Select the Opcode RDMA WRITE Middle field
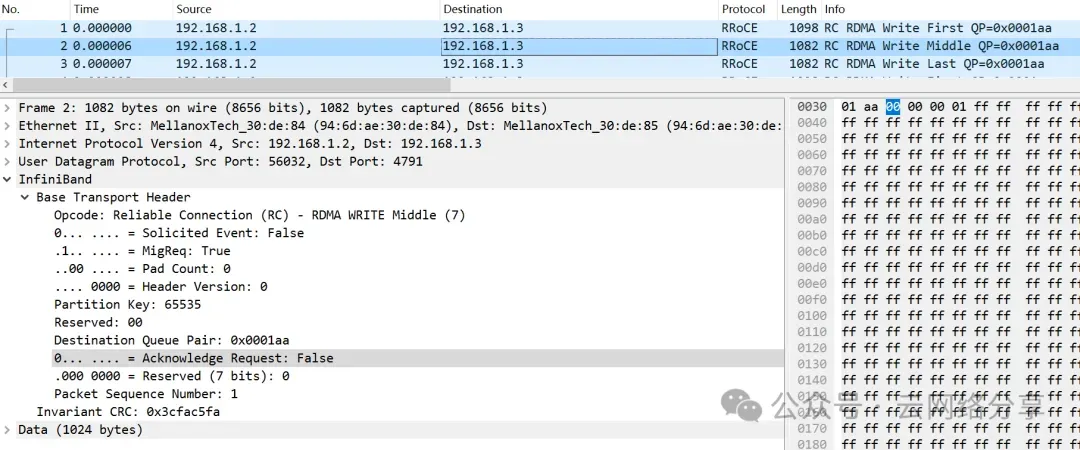Viewport: 1080px width, 450px height. pos(259,215)
